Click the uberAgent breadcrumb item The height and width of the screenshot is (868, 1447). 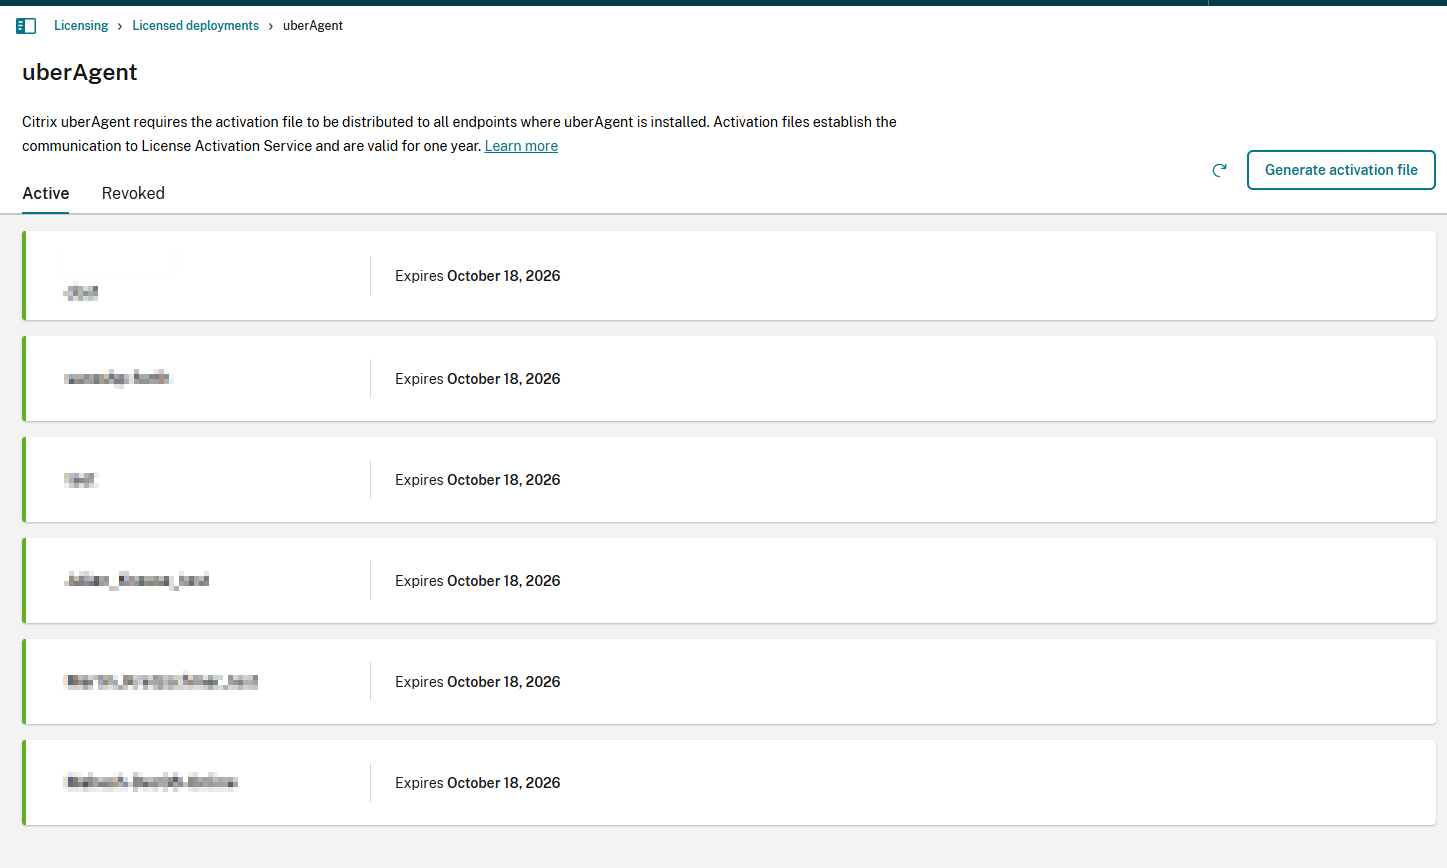(312, 26)
